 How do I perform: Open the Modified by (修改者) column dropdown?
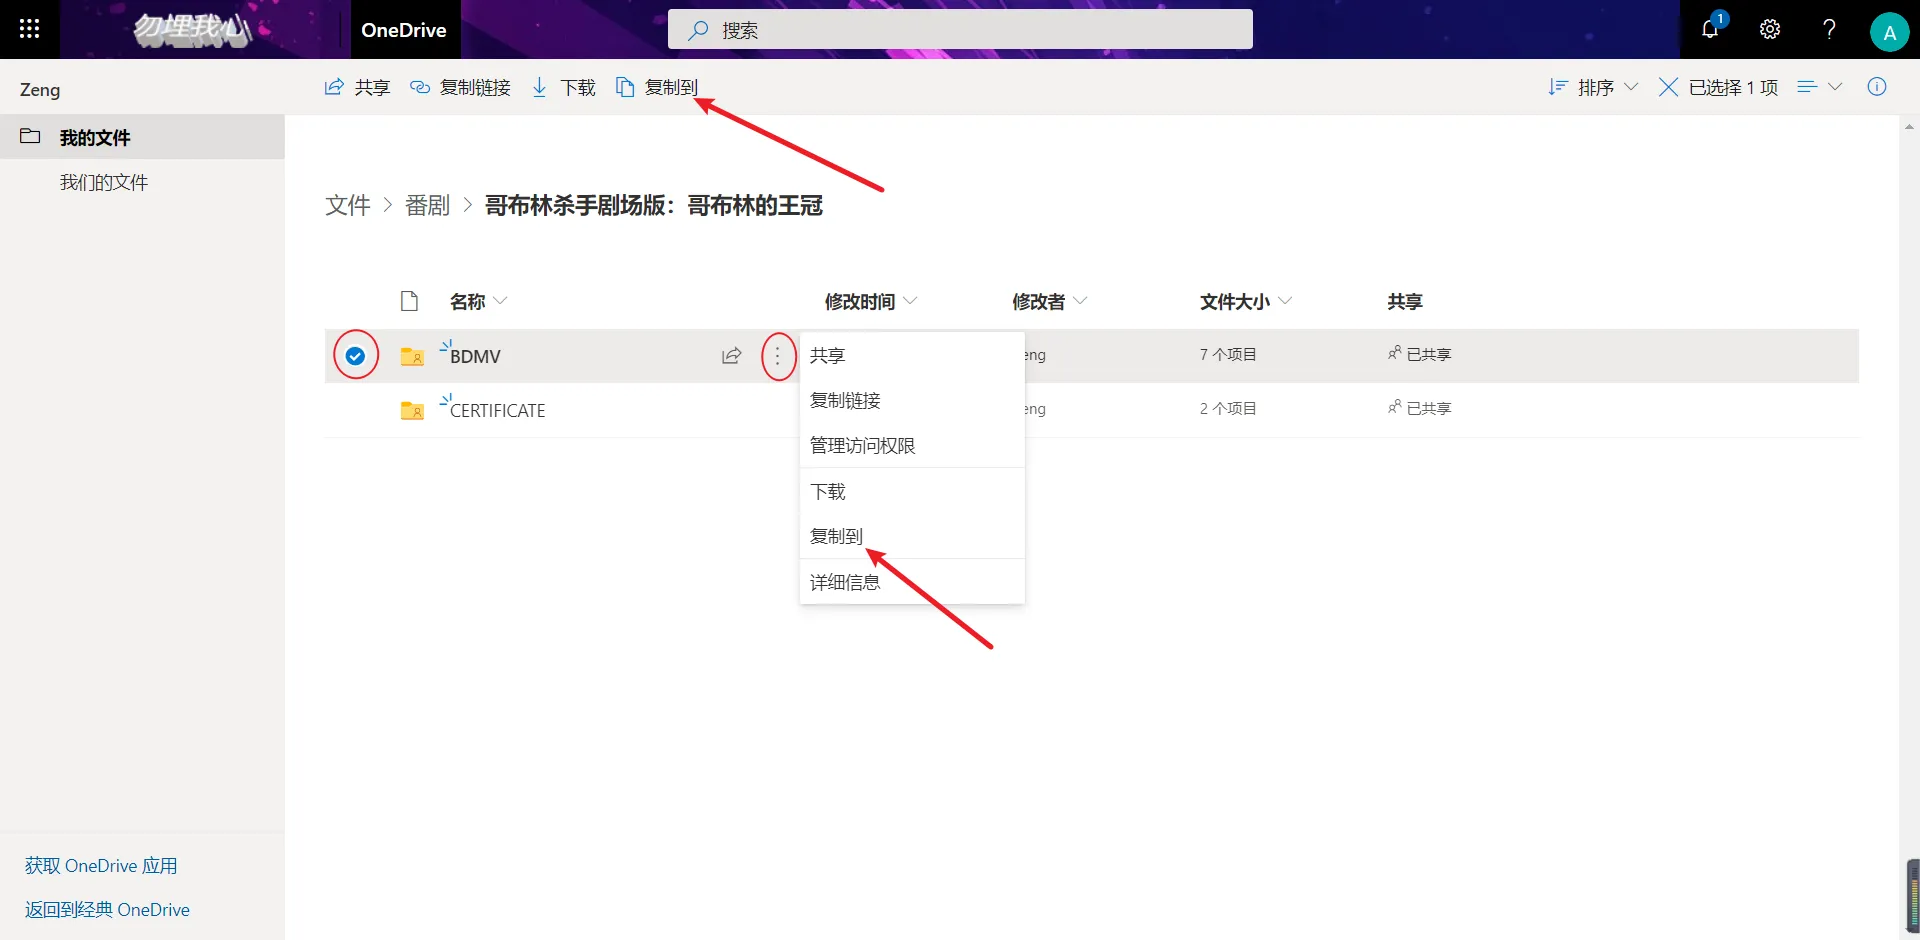(1050, 301)
